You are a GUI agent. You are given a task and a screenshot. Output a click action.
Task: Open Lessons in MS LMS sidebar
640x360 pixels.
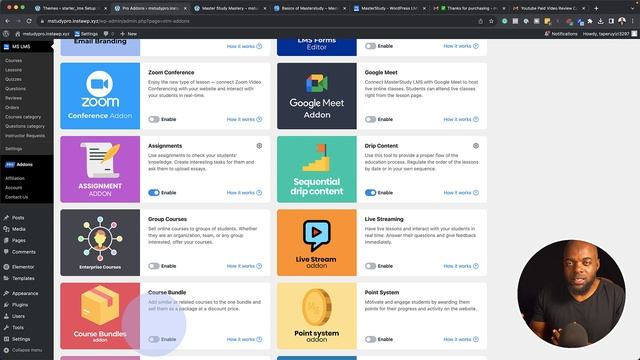coord(13,70)
